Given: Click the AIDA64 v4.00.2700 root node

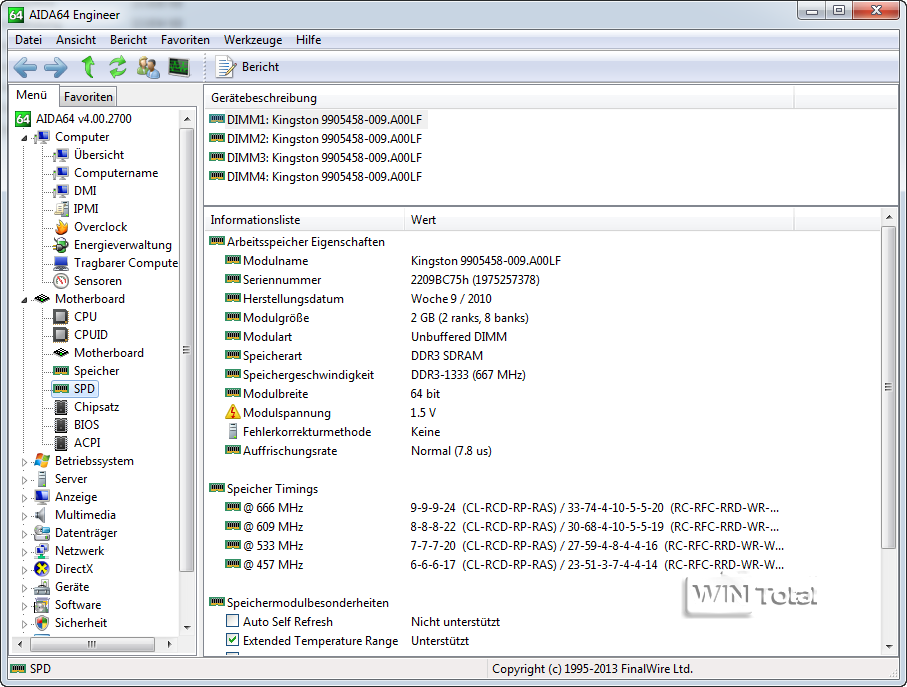Looking at the screenshot, I should [x=83, y=119].
